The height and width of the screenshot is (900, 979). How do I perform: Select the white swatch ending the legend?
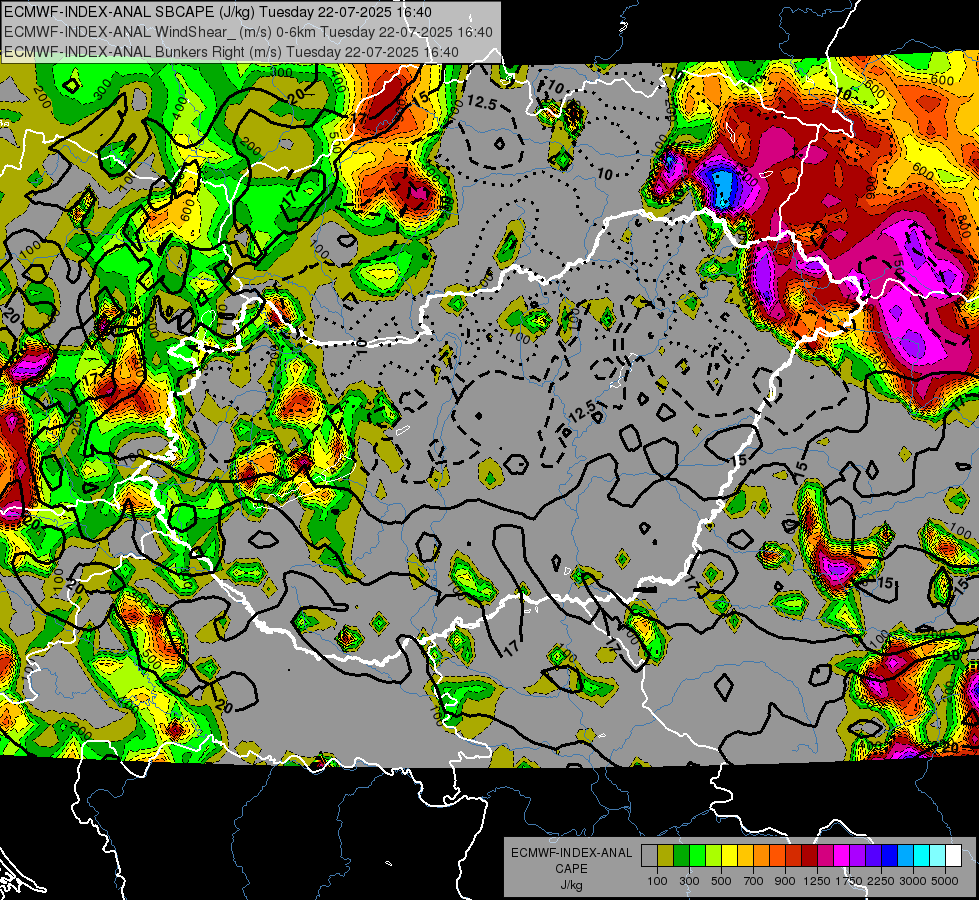[953, 856]
